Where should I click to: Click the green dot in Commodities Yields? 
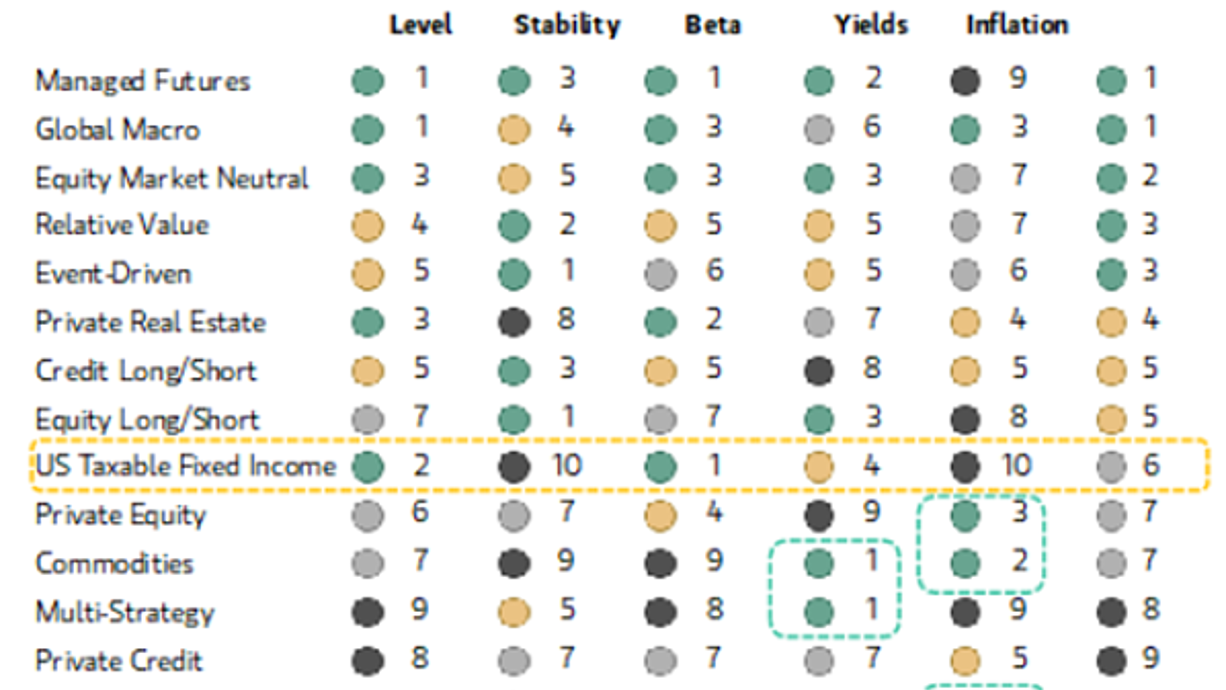(820, 563)
